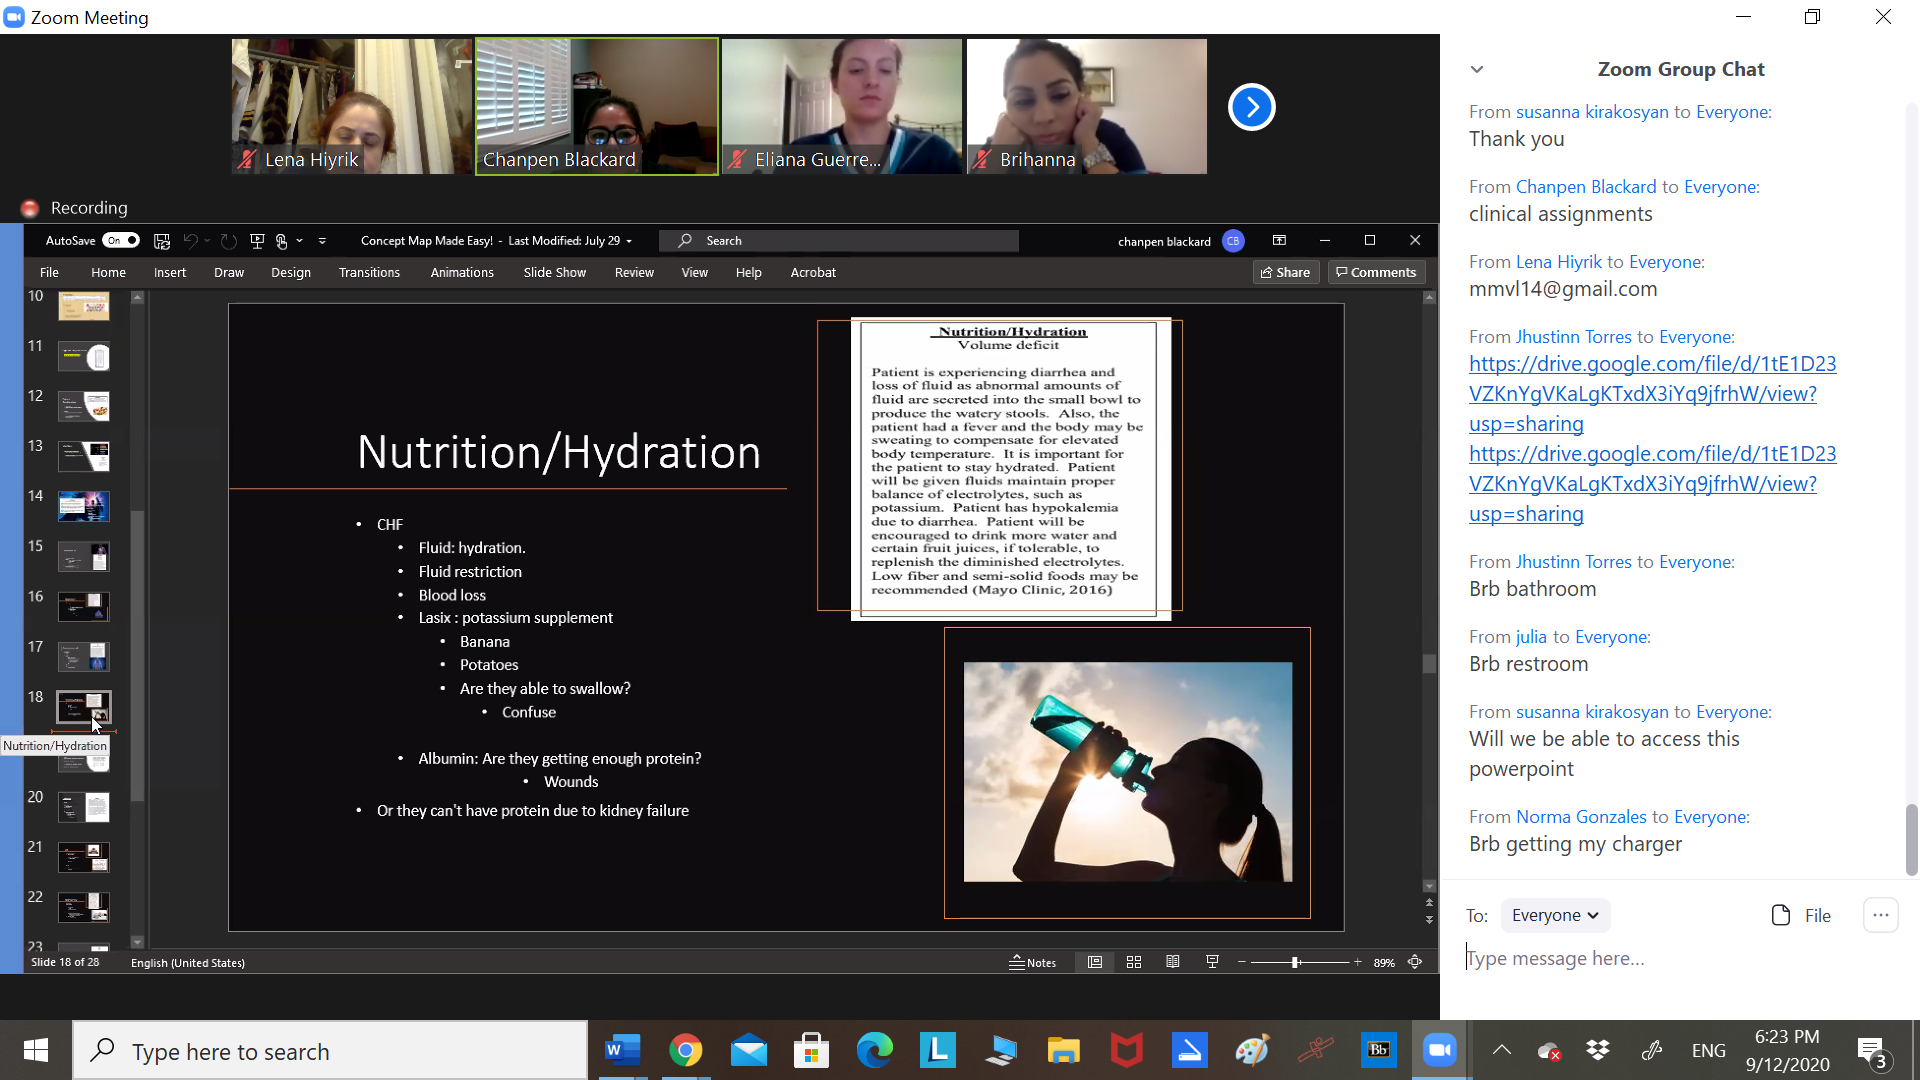The image size is (1920, 1080).
Task: Click the search magnifier icon in PowerPoint
Action: pyautogui.click(x=685, y=241)
